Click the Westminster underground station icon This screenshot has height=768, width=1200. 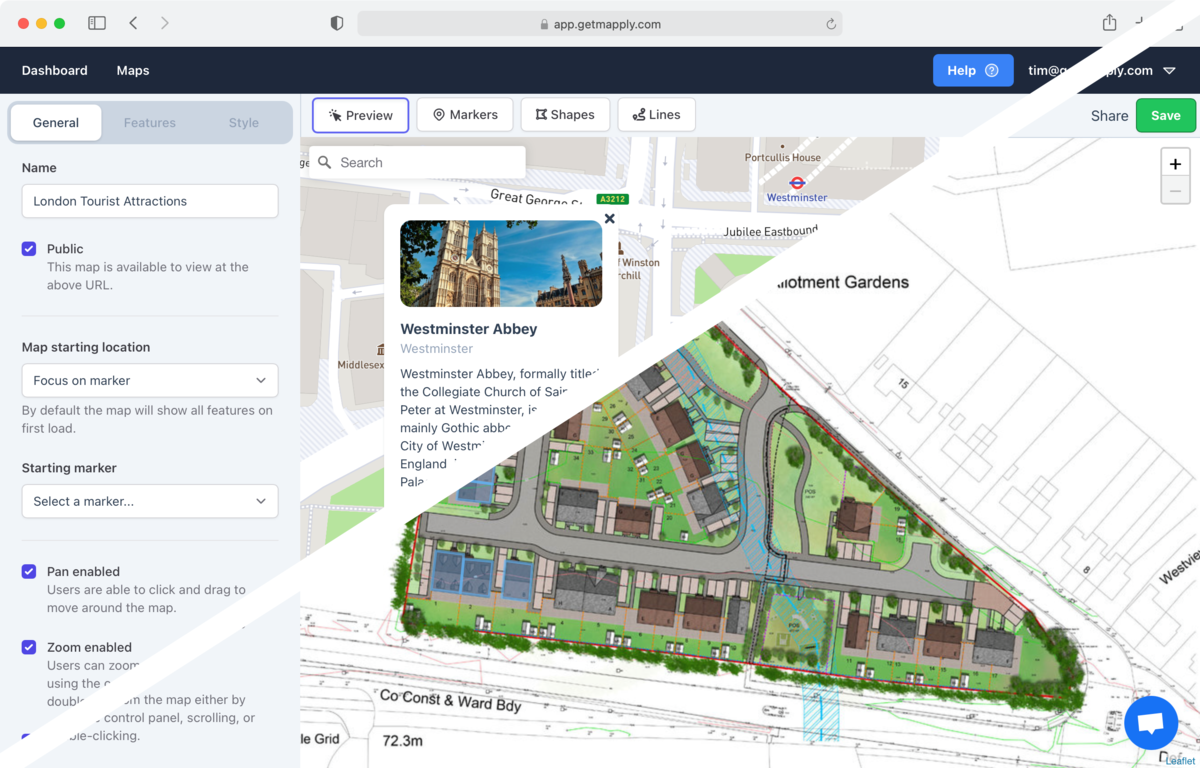(797, 183)
